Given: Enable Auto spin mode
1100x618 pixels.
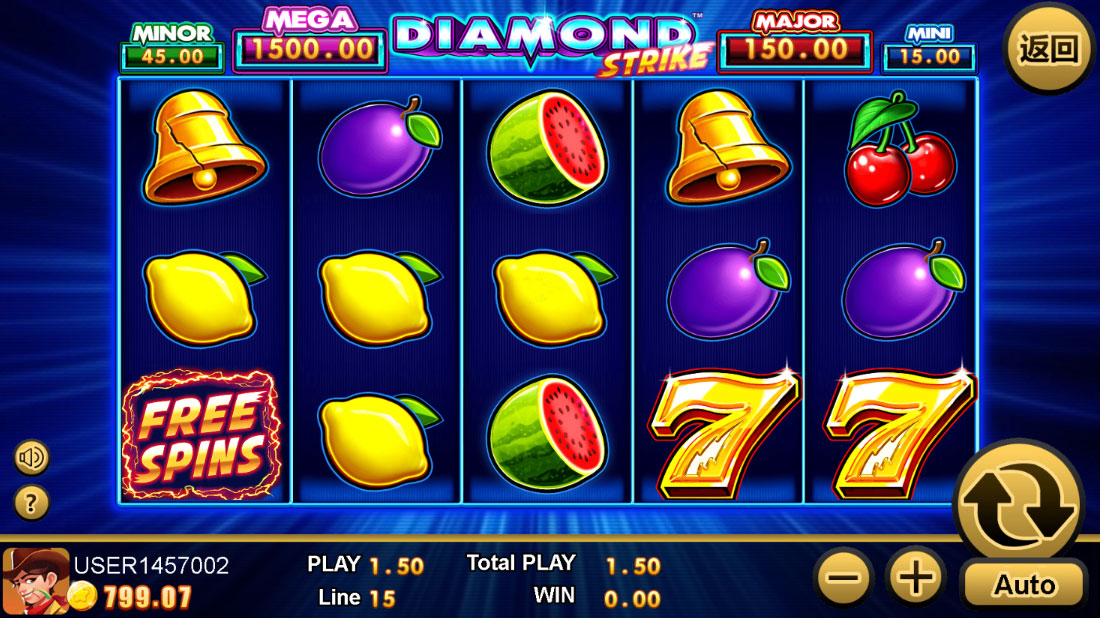Looking at the screenshot, I should (x=1024, y=584).
